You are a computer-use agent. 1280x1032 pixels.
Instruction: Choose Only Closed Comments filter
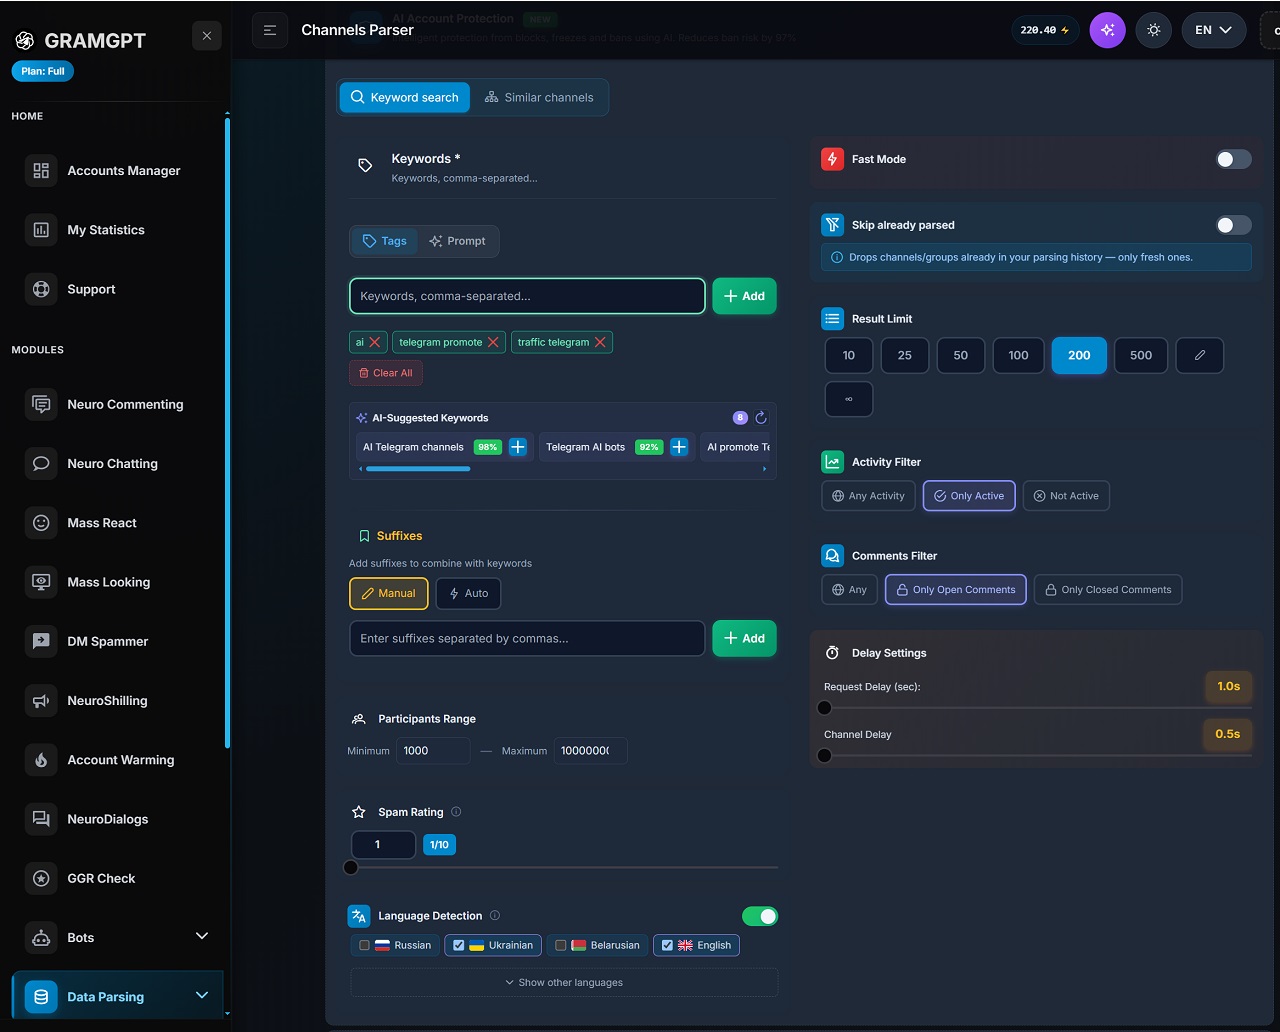point(1108,590)
